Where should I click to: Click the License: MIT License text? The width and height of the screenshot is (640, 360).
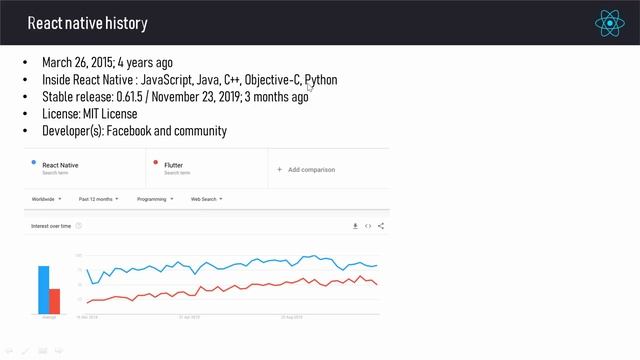(x=90, y=114)
